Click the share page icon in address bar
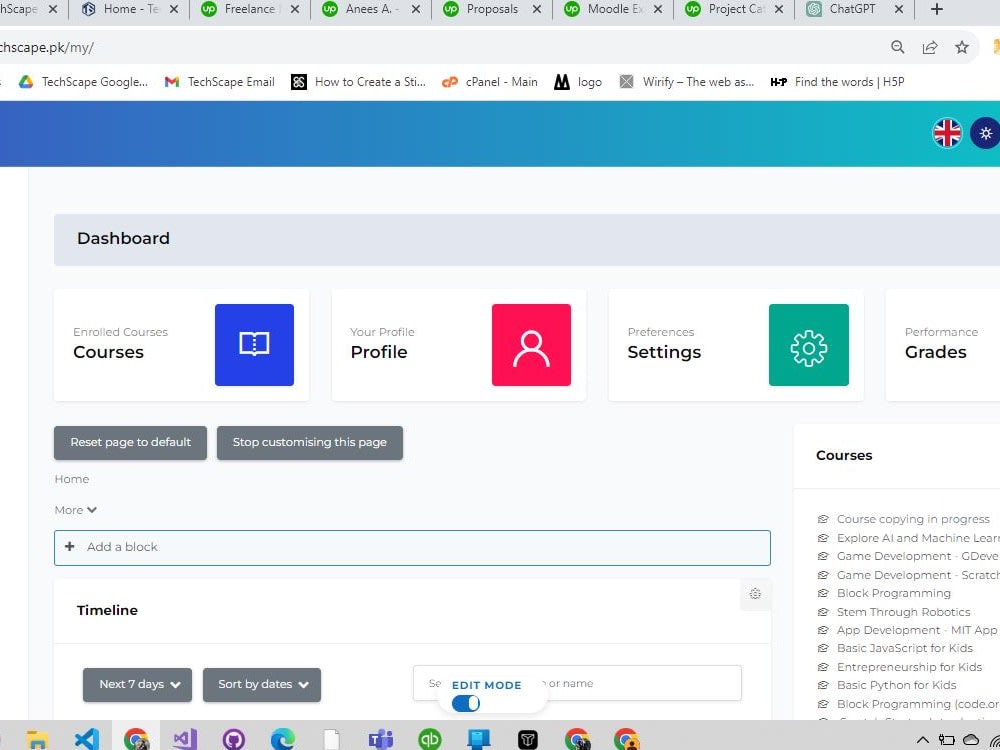 (x=930, y=47)
